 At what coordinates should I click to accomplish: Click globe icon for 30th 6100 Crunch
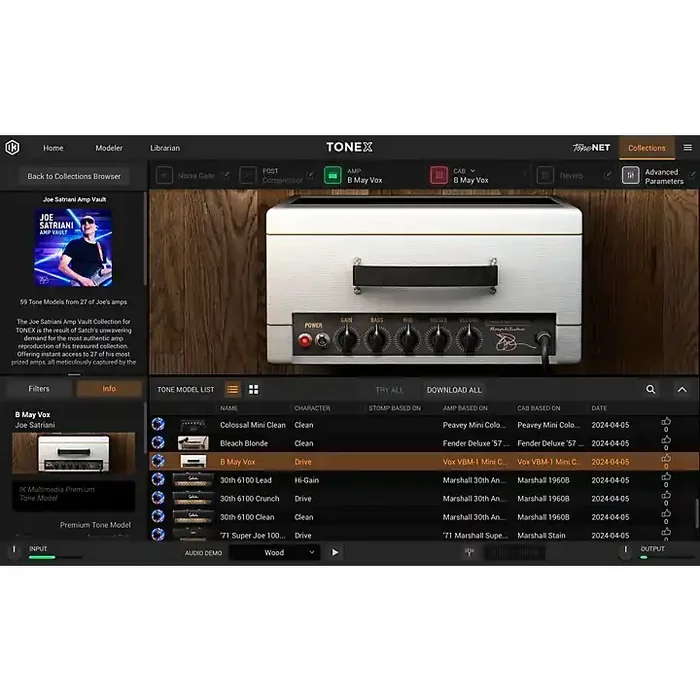158,497
